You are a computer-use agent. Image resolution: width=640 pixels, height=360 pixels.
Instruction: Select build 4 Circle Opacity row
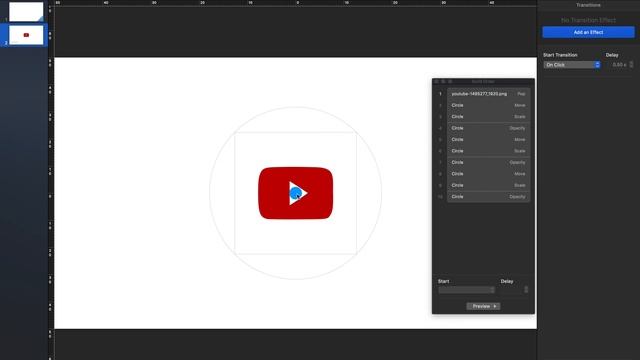(x=489, y=128)
